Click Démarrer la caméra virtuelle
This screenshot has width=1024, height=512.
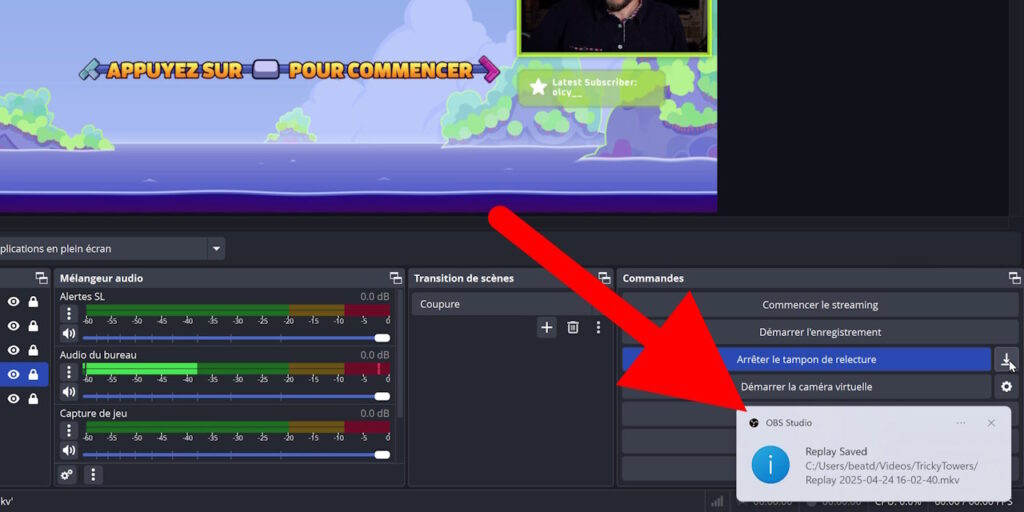[x=807, y=387]
